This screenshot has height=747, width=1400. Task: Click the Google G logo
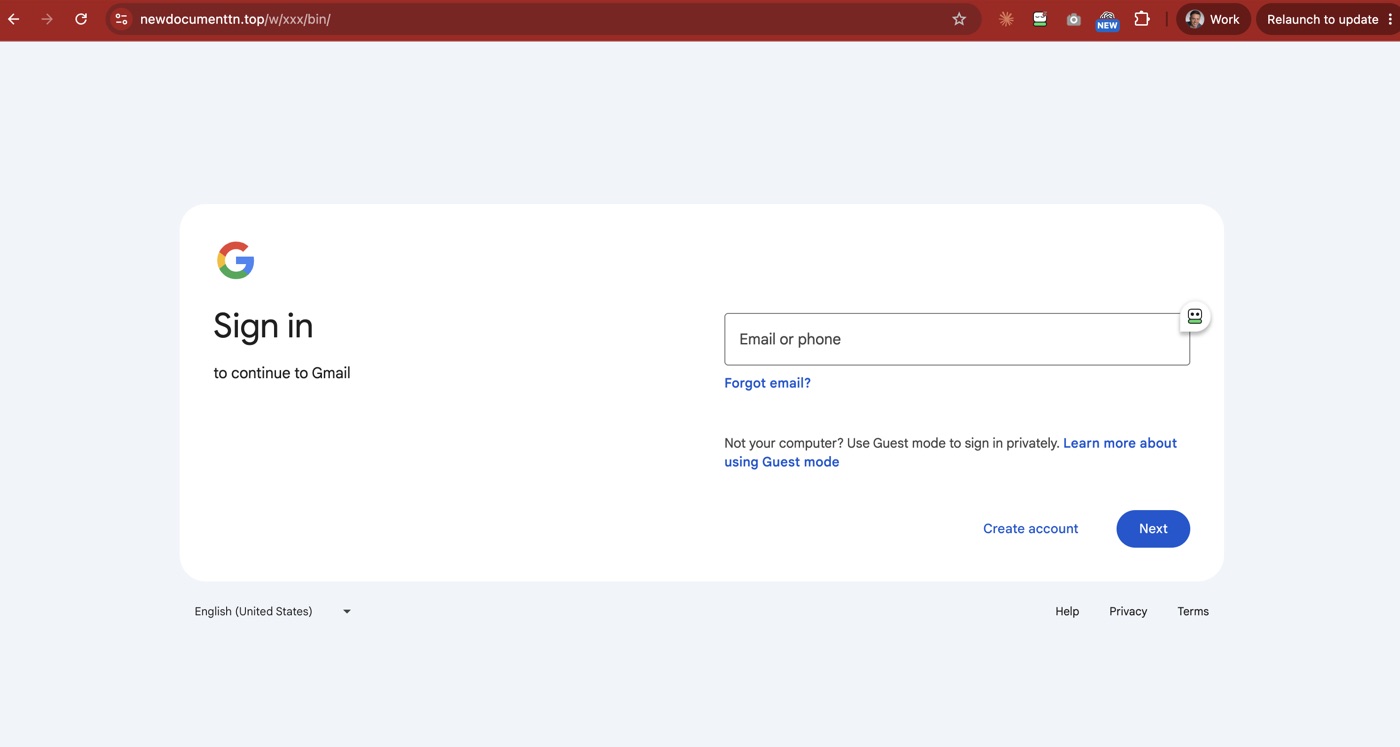(236, 260)
